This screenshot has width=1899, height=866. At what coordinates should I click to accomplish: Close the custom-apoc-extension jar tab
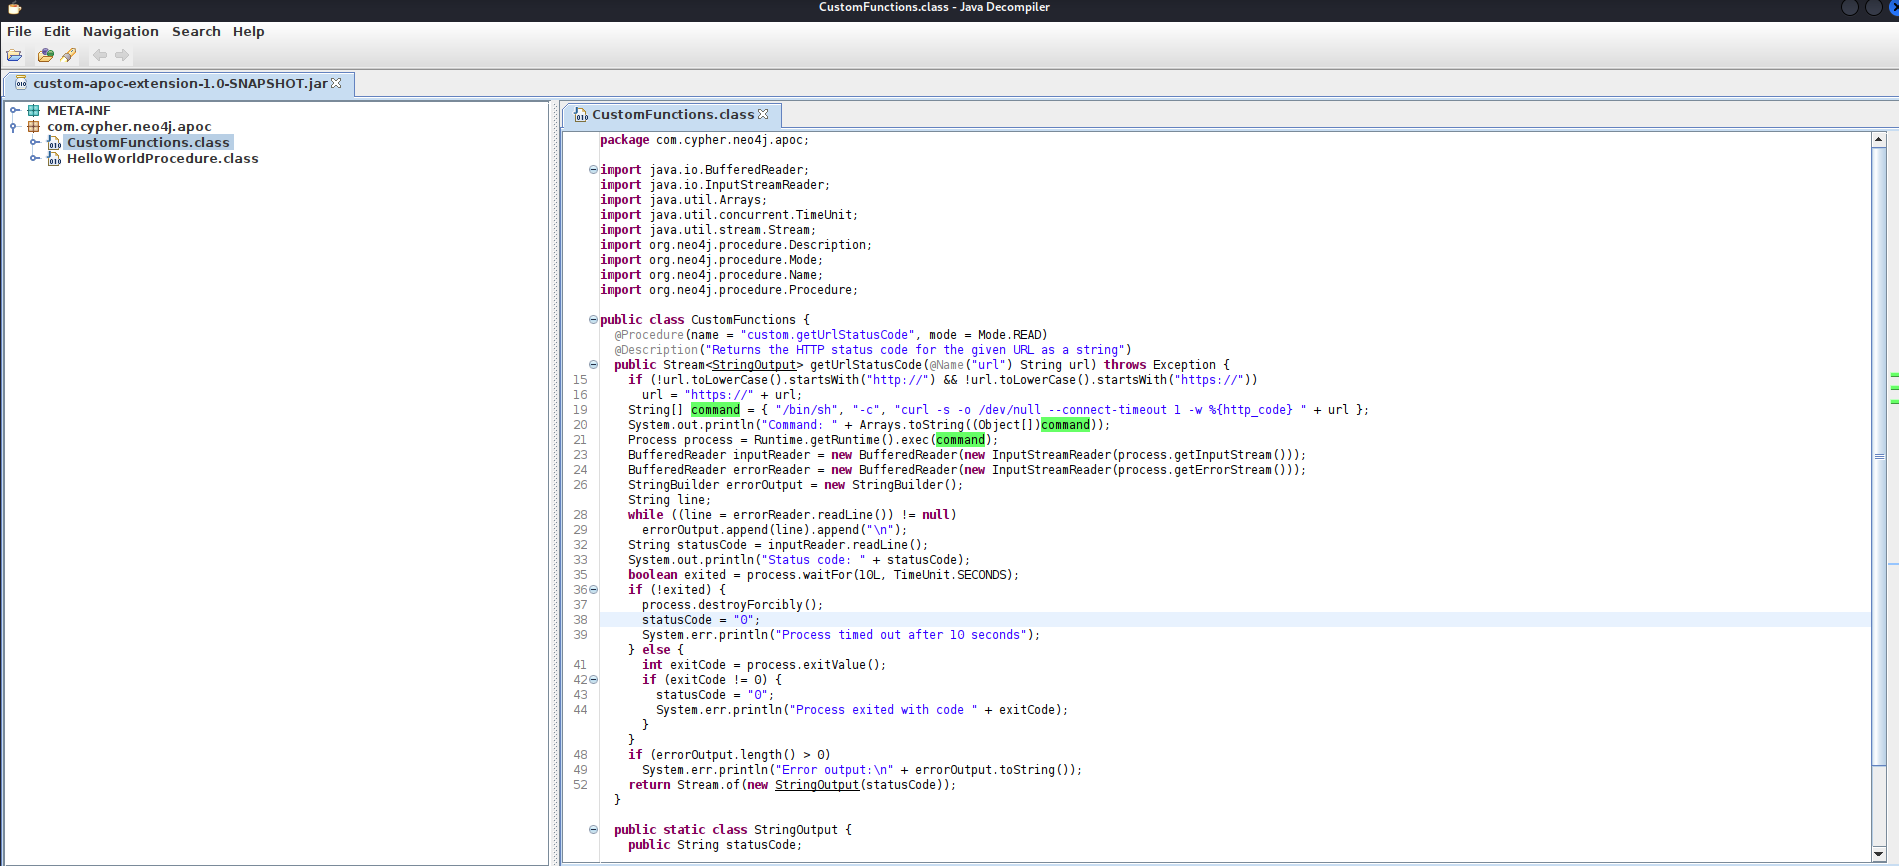337,83
